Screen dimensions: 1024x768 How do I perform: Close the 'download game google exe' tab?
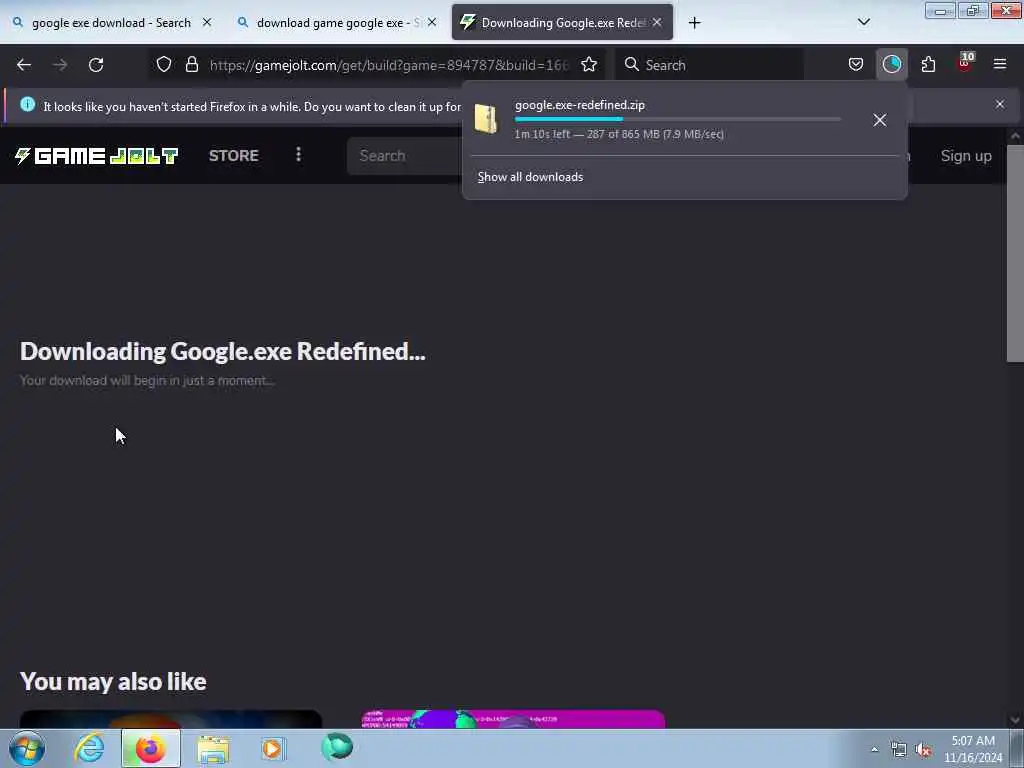pos(432,22)
